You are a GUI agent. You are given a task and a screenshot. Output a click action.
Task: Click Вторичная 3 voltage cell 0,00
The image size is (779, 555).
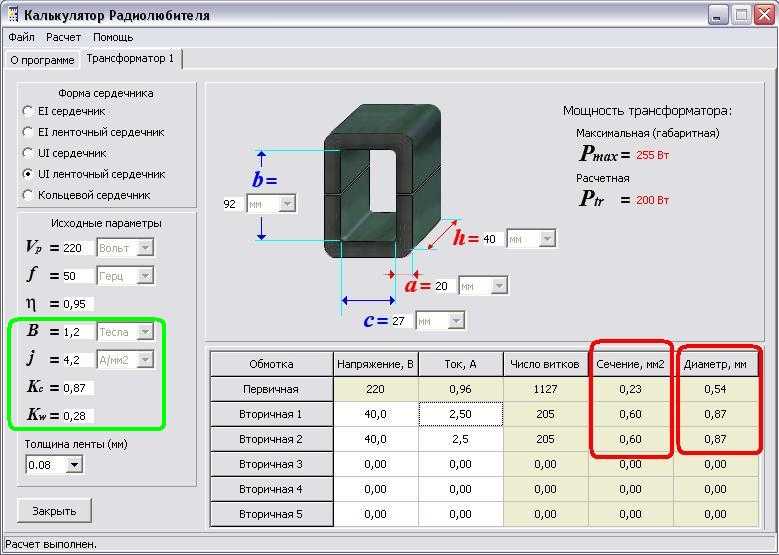(x=376, y=464)
